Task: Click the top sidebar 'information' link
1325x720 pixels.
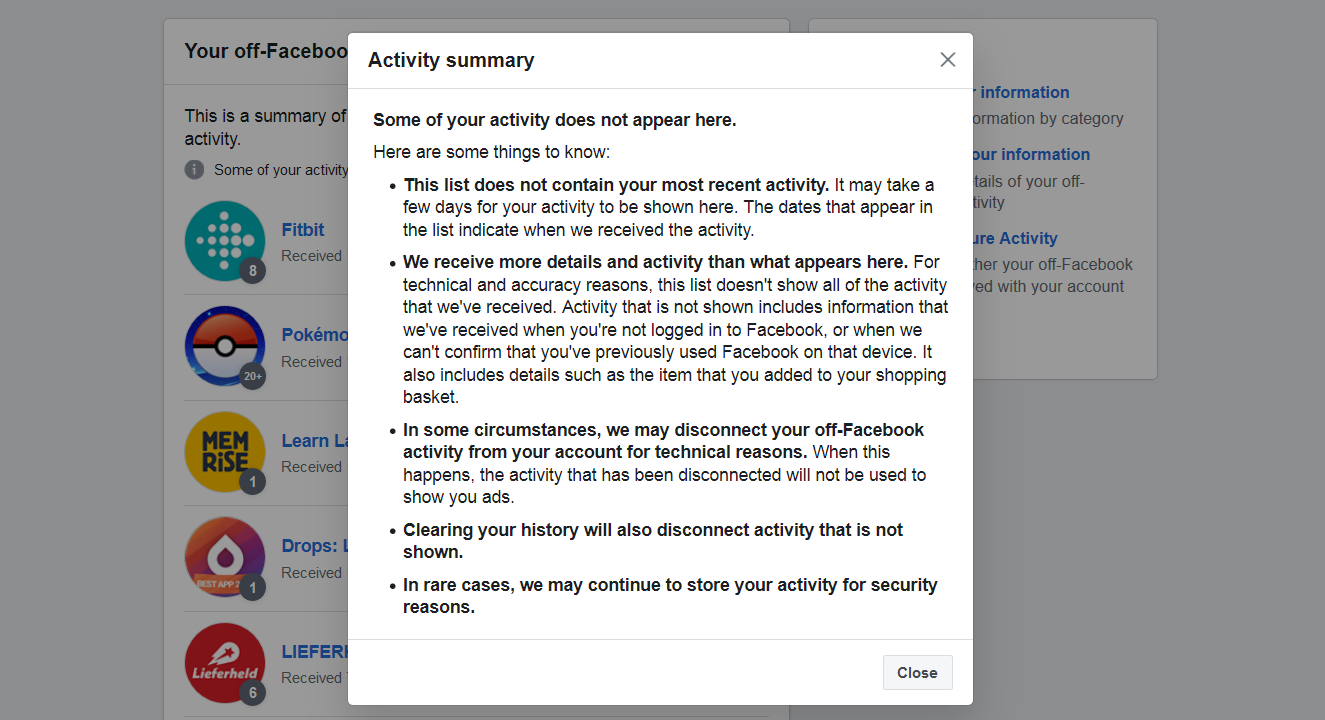Action: 1024,92
